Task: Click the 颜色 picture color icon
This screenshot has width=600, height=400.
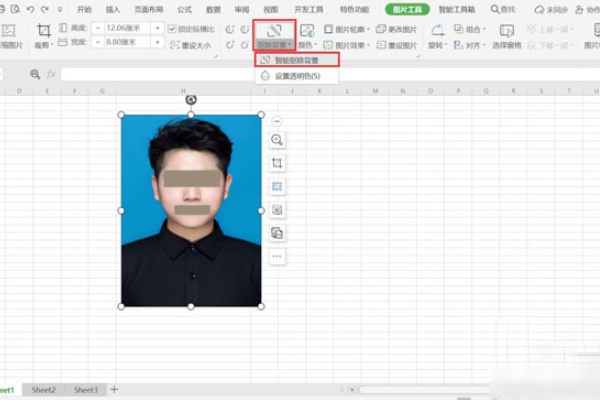Action: [x=307, y=30]
